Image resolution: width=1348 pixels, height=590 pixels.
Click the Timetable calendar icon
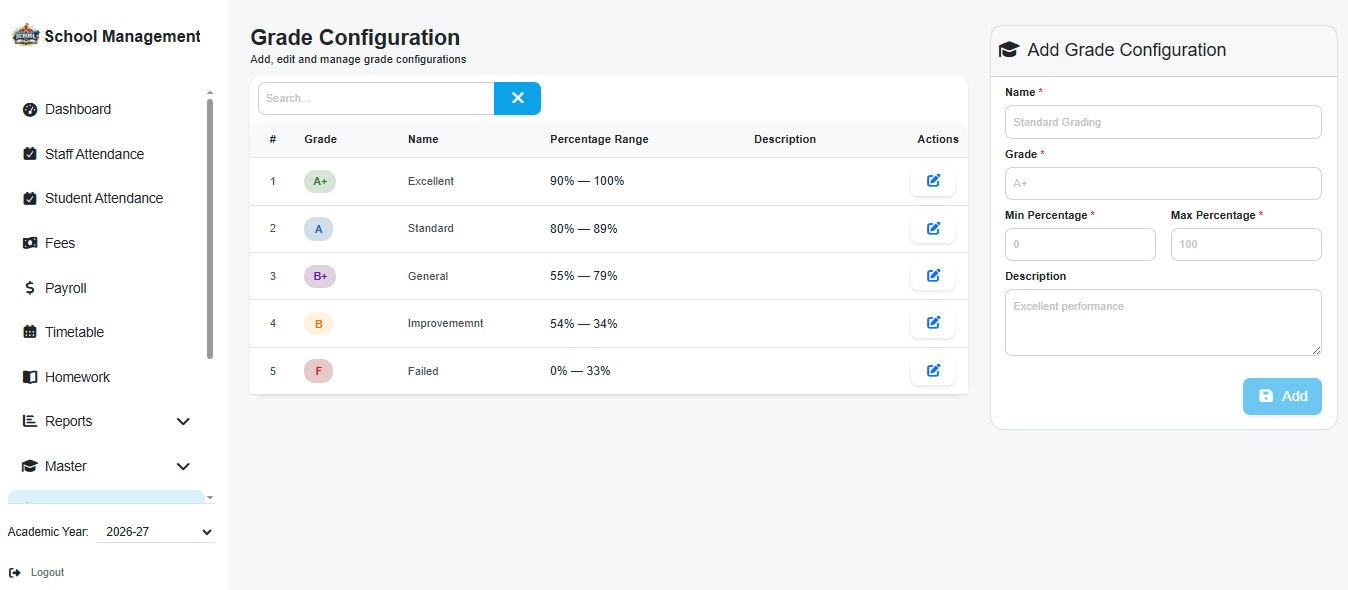(30, 332)
